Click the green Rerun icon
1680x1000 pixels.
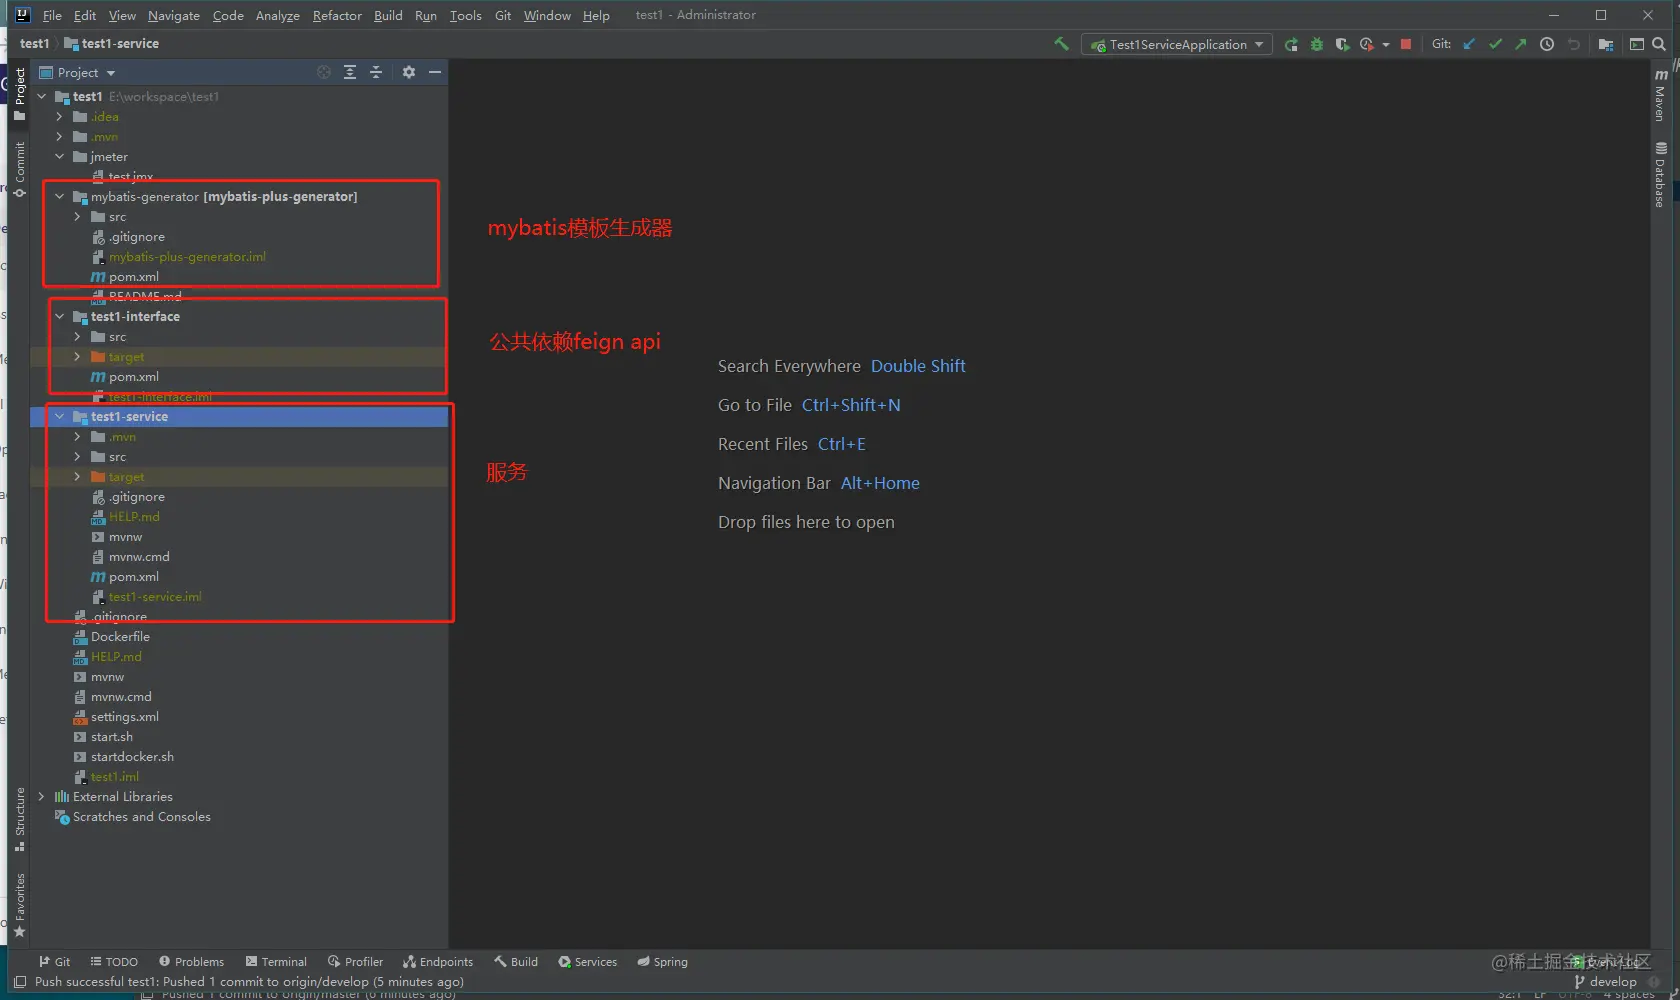(1291, 44)
